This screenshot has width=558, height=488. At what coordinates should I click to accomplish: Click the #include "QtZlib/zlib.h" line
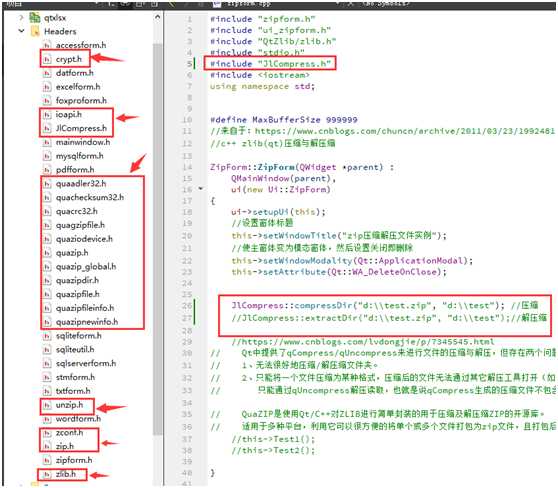[273, 42]
